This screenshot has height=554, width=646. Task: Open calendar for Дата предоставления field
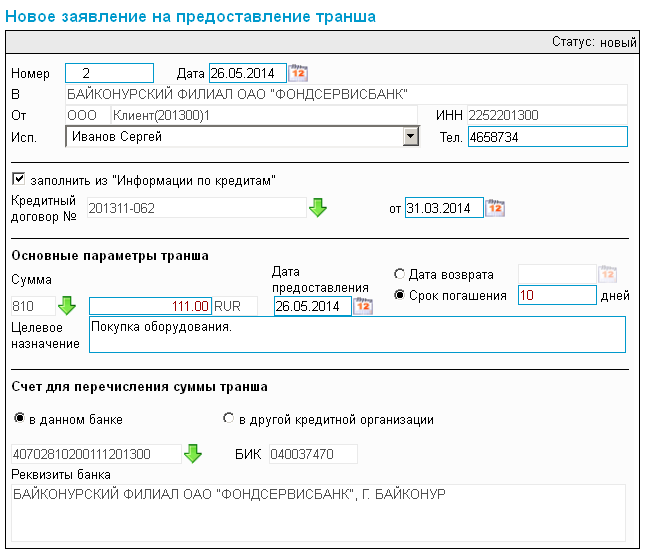(363, 306)
